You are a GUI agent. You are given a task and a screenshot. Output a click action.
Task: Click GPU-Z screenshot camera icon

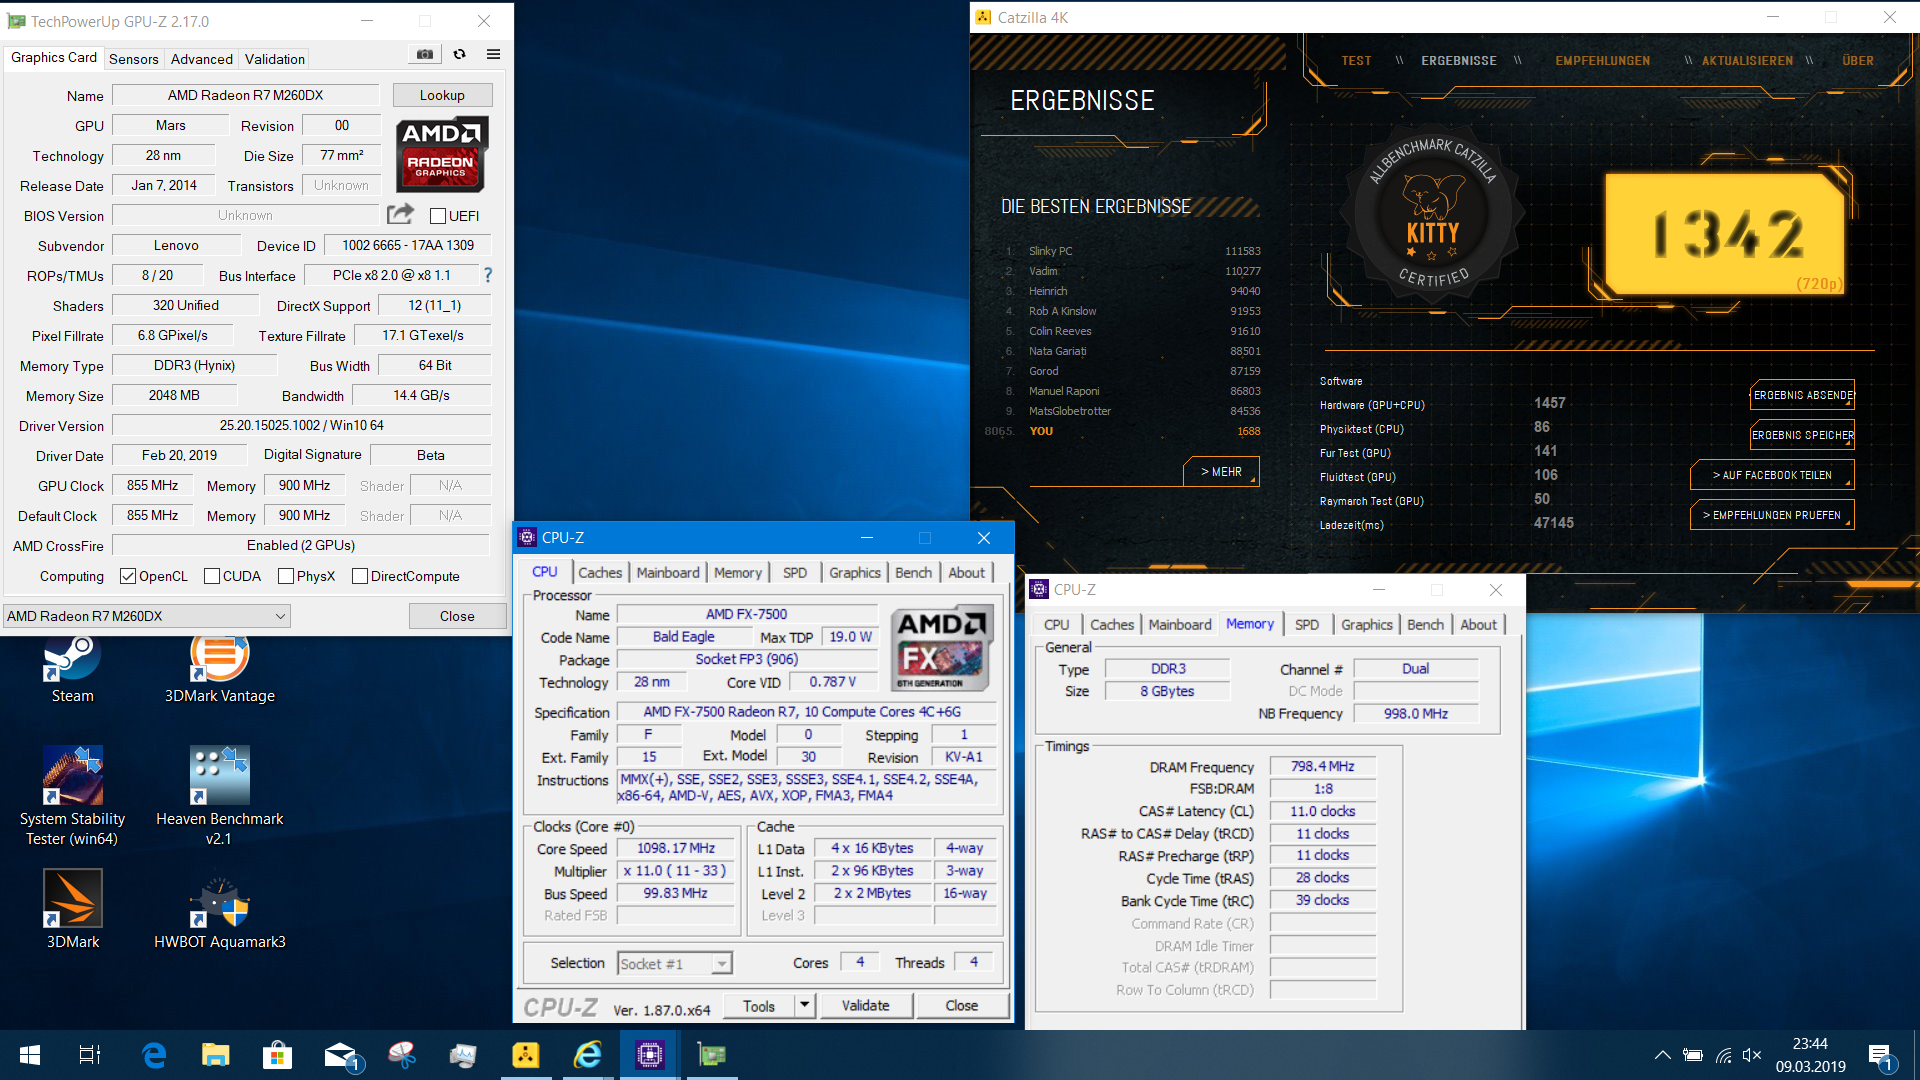click(425, 55)
